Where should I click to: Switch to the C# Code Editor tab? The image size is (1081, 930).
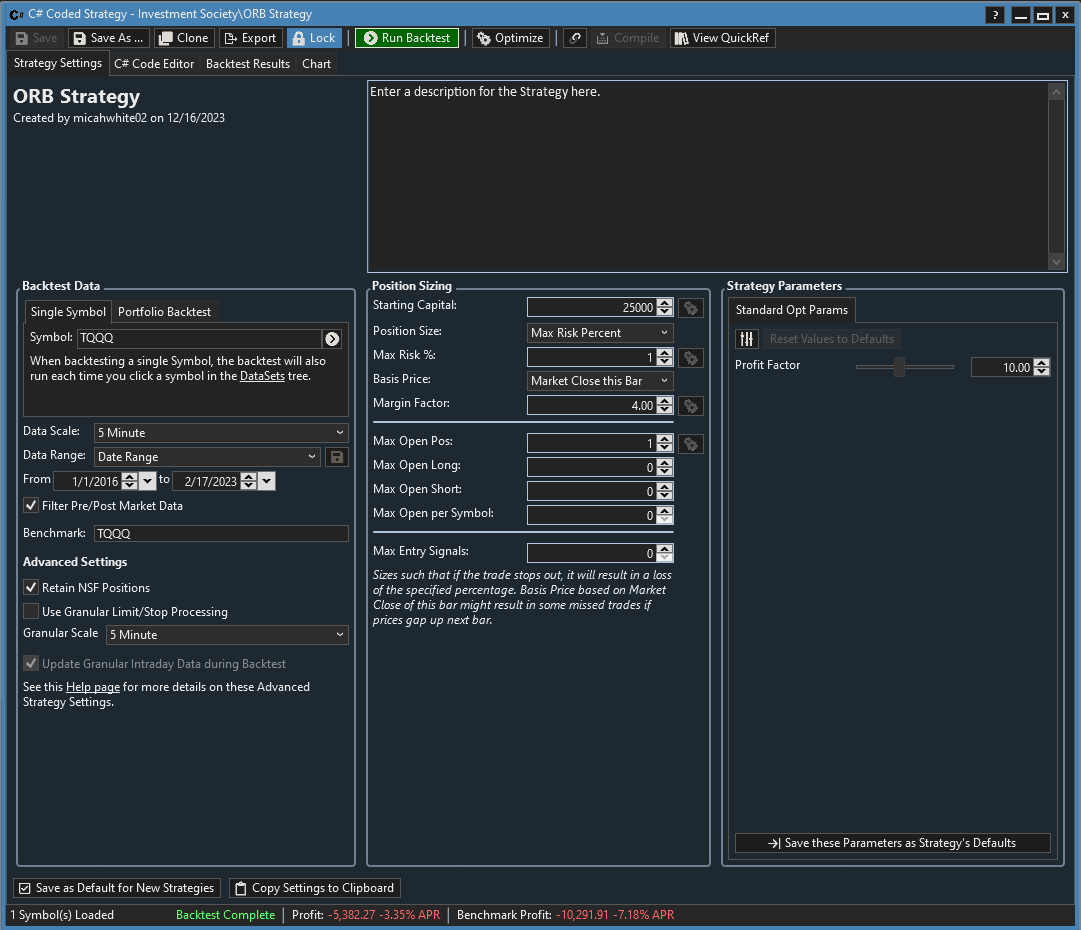pos(154,64)
